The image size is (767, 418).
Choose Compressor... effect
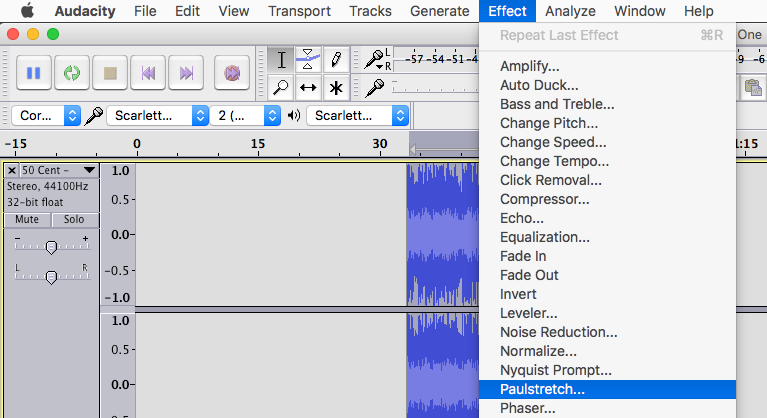pos(608,199)
